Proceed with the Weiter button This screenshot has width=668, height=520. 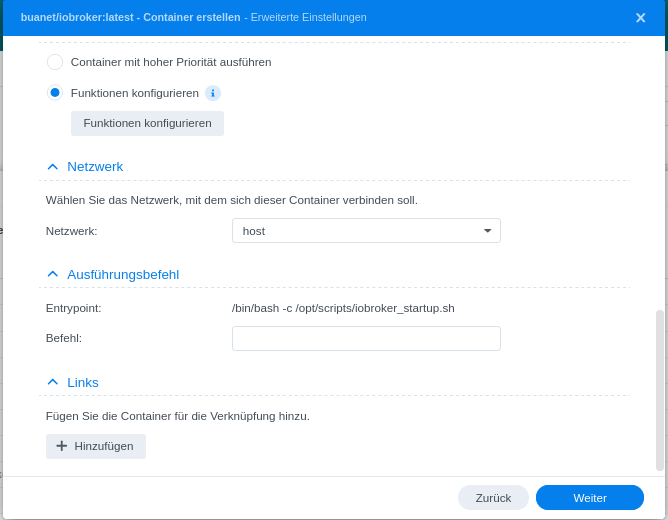[590, 498]
